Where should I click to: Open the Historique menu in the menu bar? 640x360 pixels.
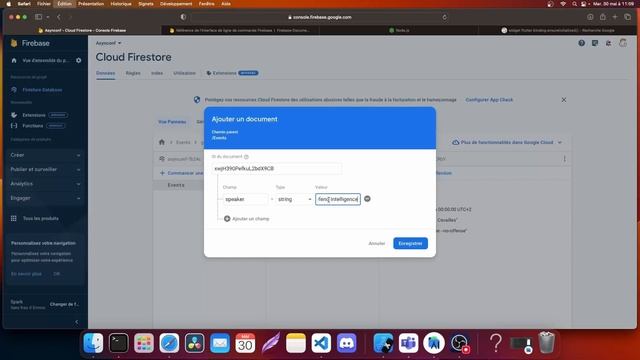pos(121,4)
